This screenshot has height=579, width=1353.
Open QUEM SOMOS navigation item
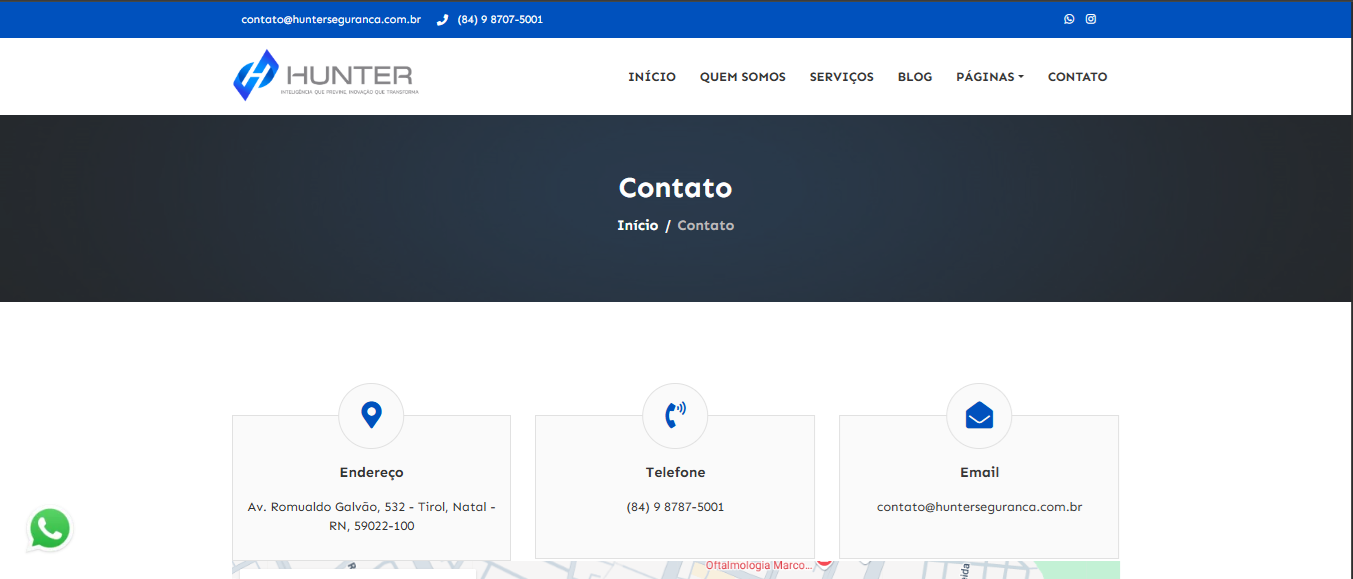coord(742,77)
